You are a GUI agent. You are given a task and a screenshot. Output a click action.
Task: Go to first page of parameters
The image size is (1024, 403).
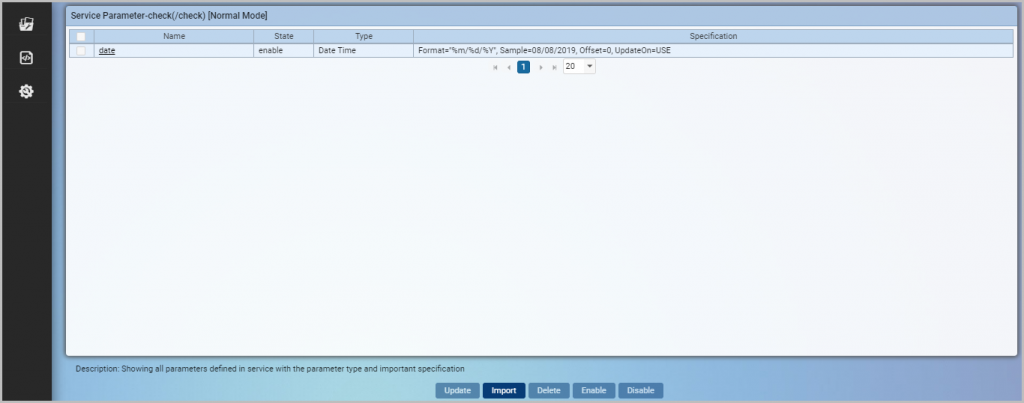point(496,67)
